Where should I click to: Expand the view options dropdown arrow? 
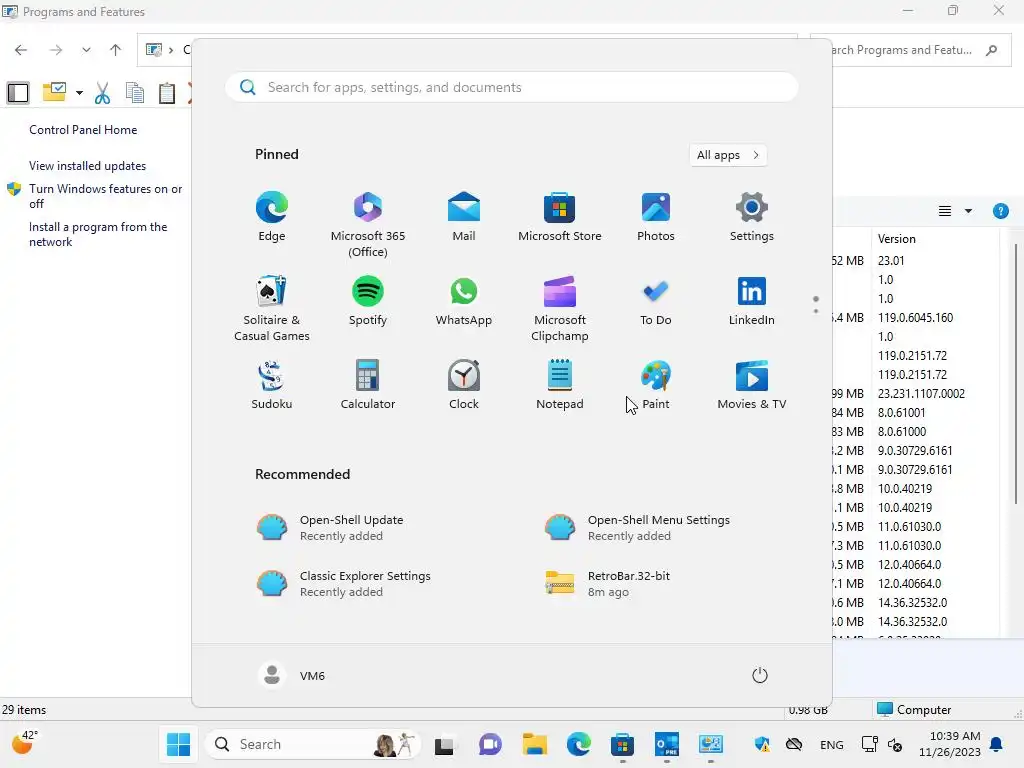968,211
